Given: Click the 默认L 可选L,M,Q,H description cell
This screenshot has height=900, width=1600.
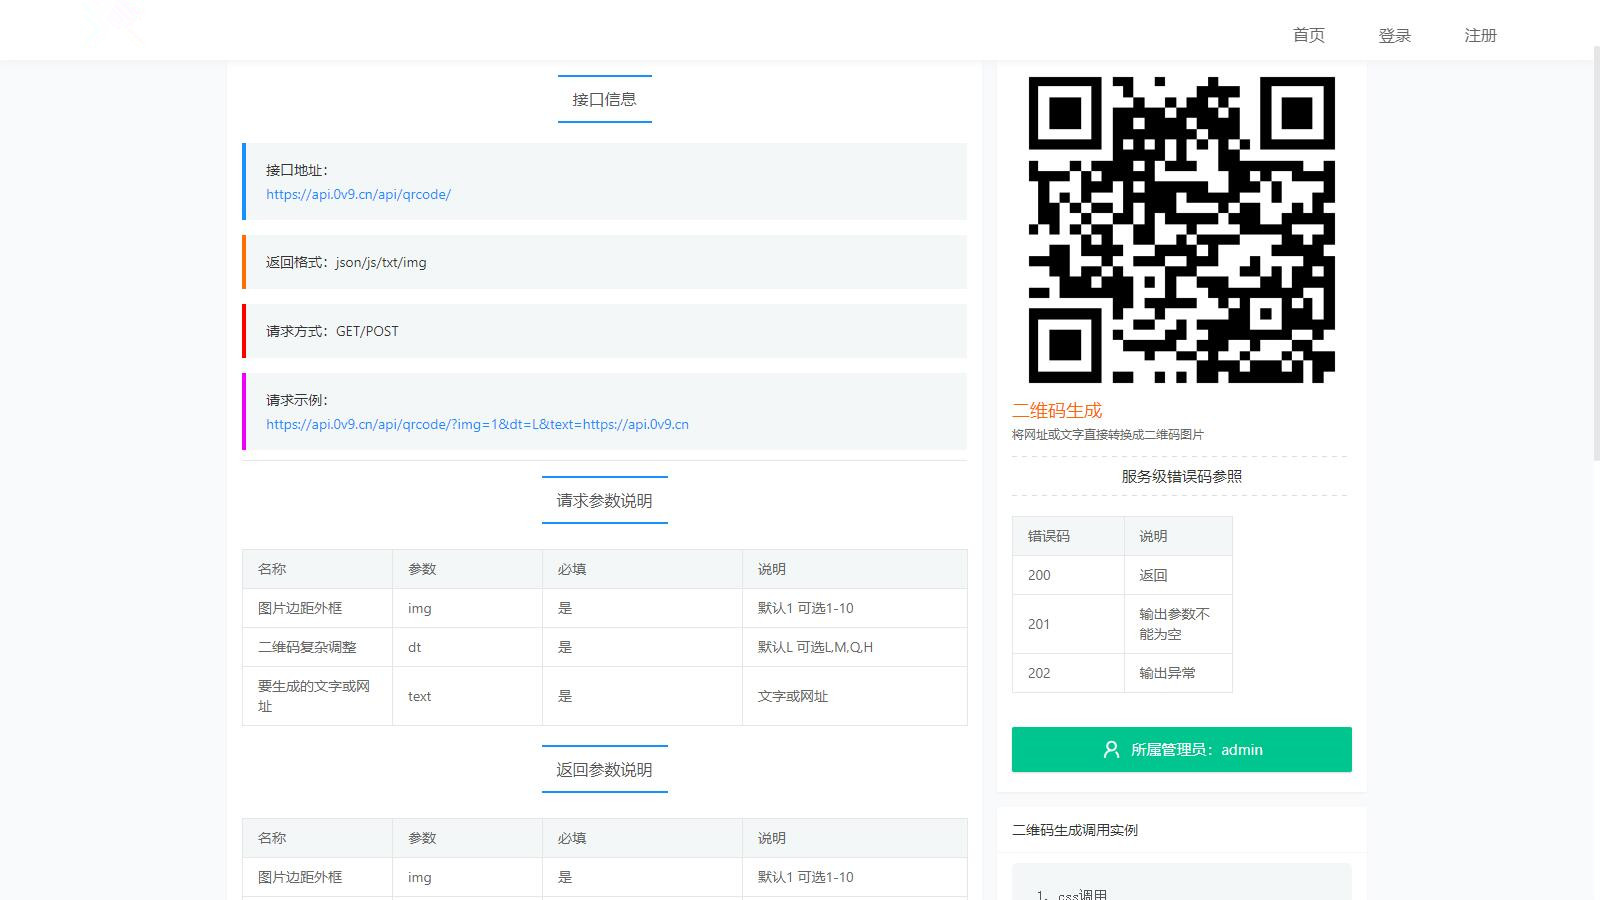Looking at the screenshot, I should coord(854,647).
